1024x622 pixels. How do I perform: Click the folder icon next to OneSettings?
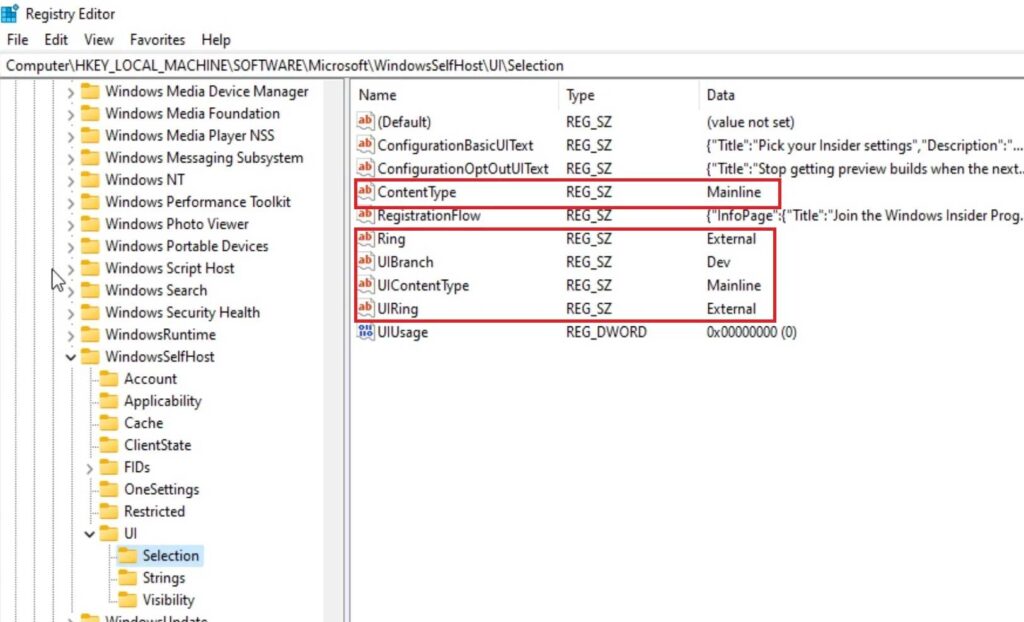109,489
